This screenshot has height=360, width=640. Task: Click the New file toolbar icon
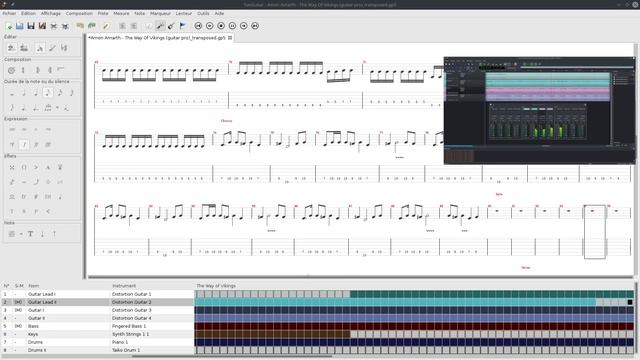pos(9,26)
